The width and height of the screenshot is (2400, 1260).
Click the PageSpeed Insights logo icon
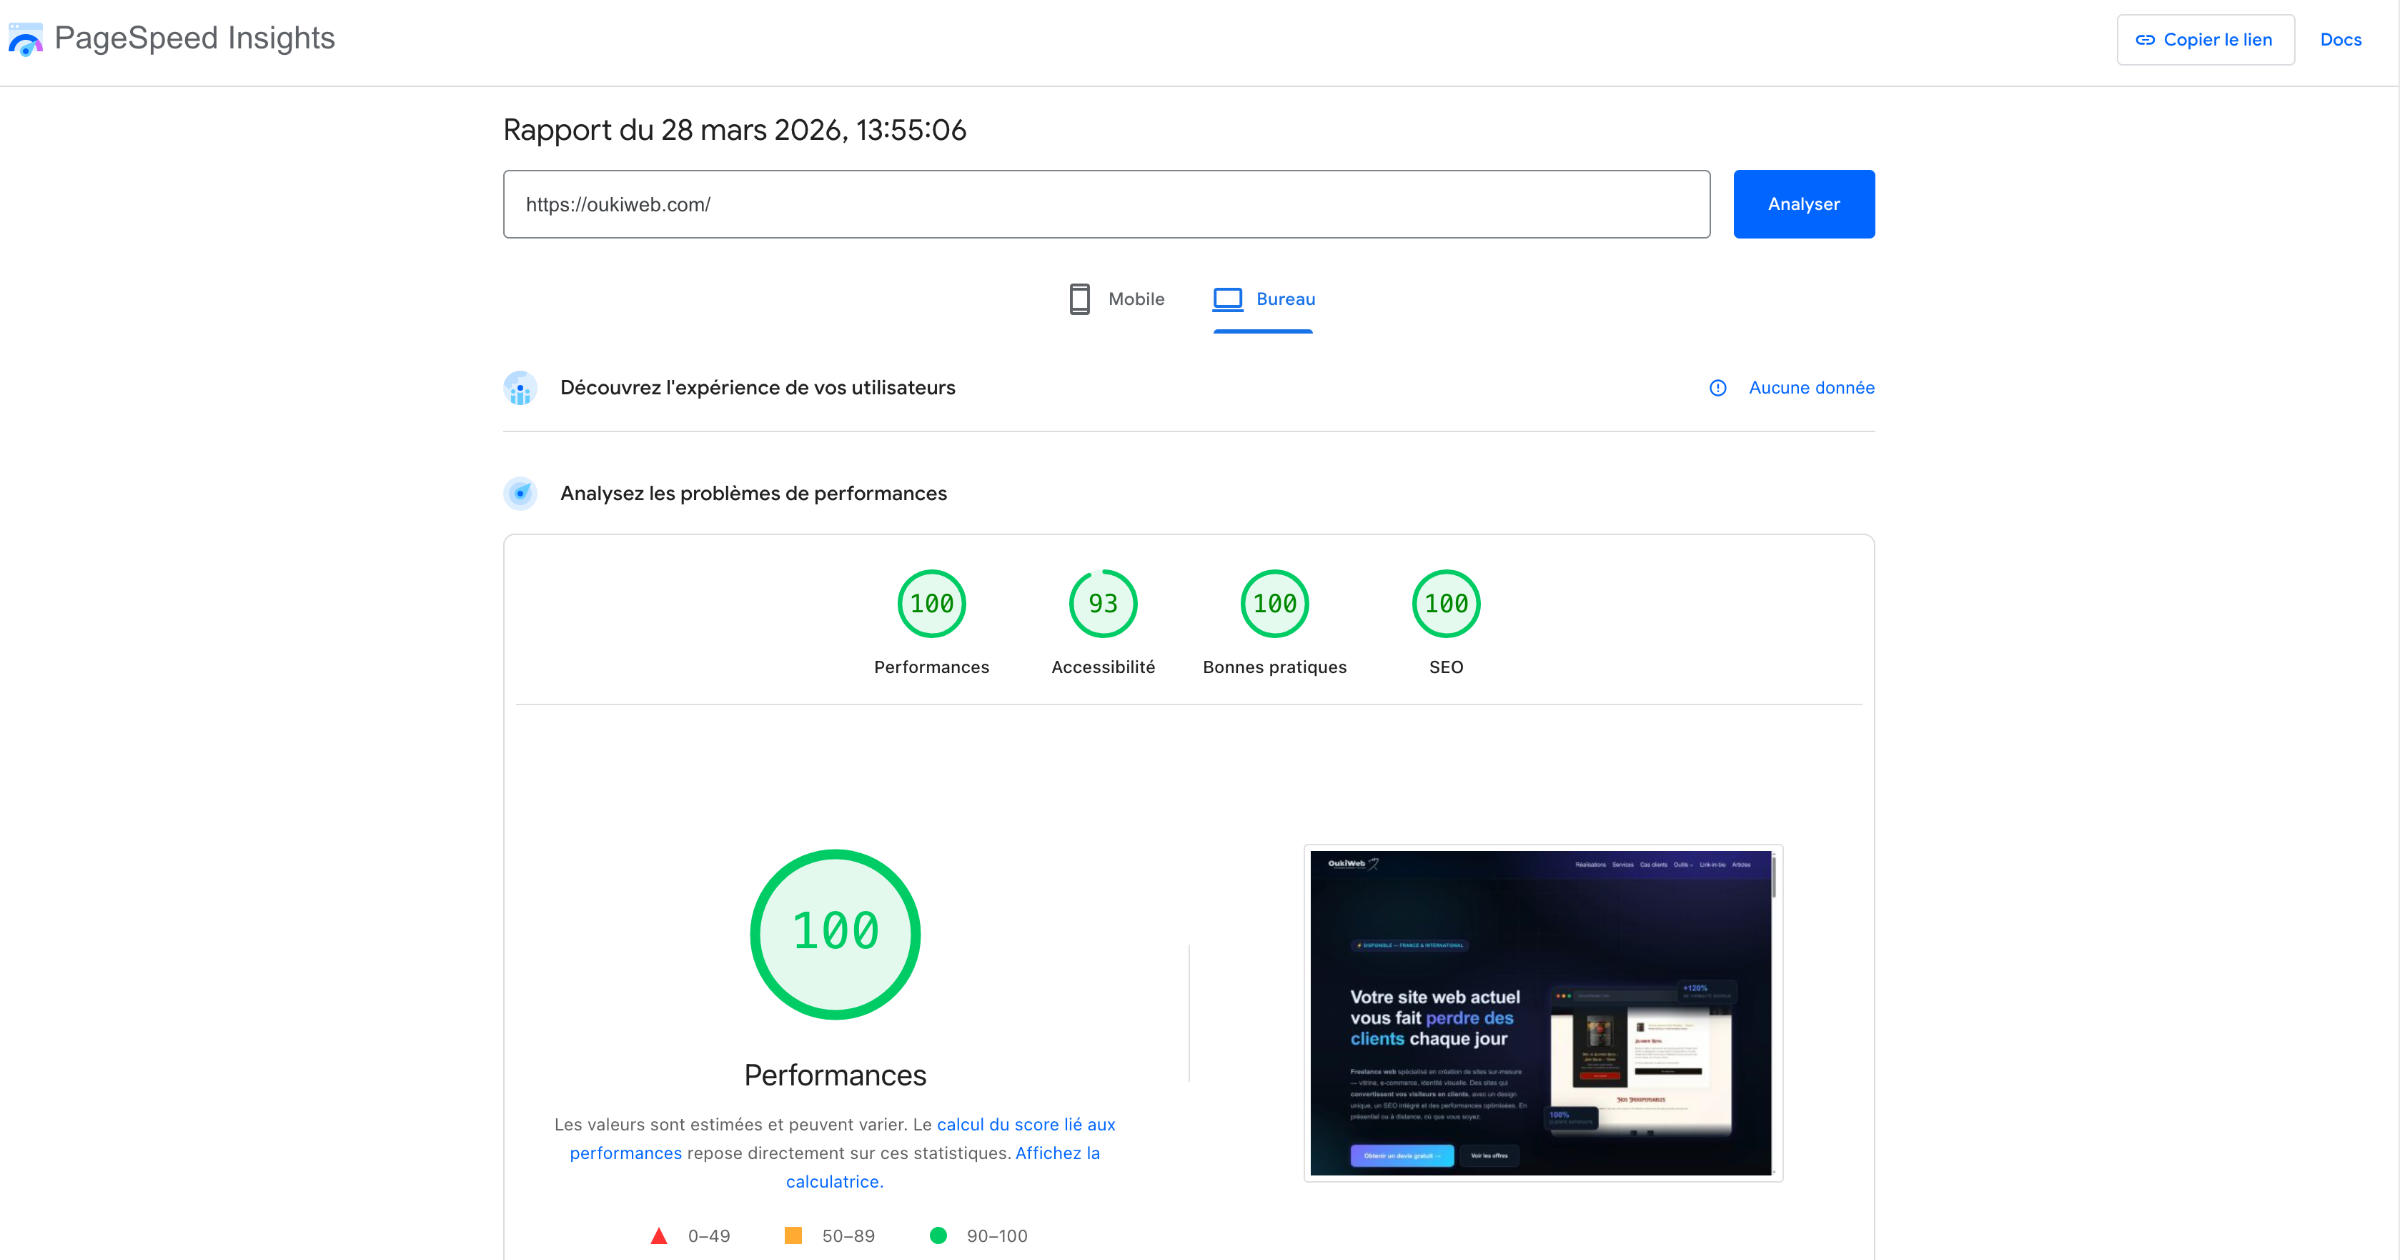(25, 40)
